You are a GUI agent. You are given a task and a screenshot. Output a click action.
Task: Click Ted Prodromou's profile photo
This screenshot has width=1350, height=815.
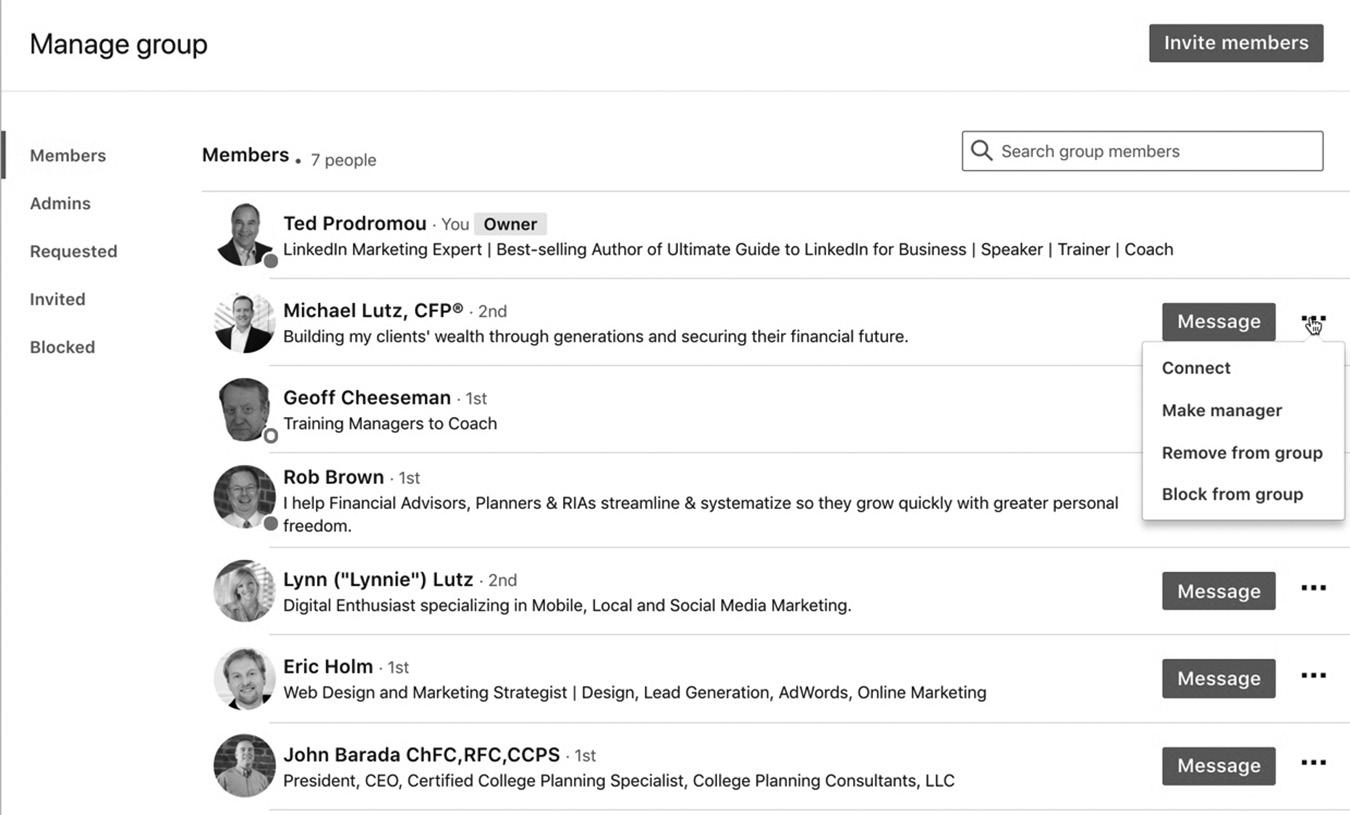pos(244,235)
